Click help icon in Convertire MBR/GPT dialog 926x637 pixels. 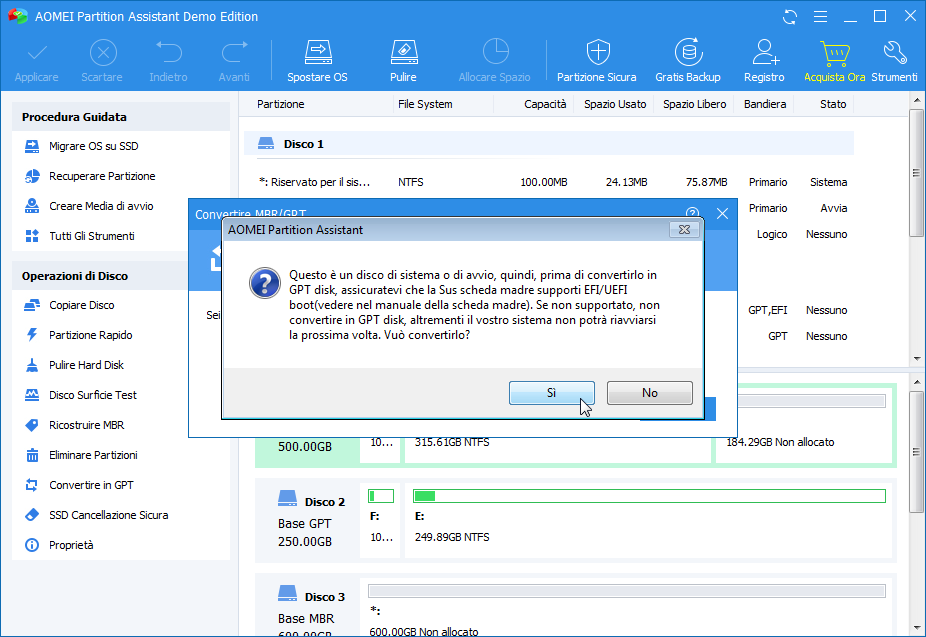point(692,213)
